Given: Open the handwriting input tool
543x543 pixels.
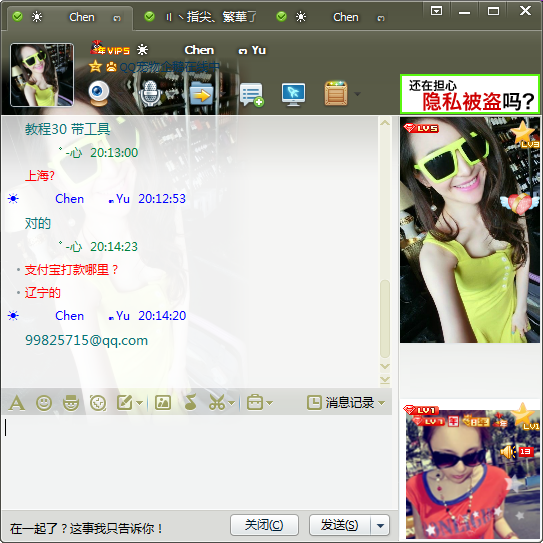Looking at the screenshot, I should tap(125, 403).
